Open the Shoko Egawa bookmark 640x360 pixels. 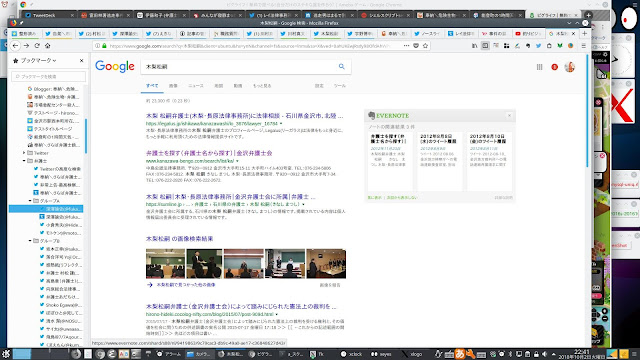pos(60,305)
